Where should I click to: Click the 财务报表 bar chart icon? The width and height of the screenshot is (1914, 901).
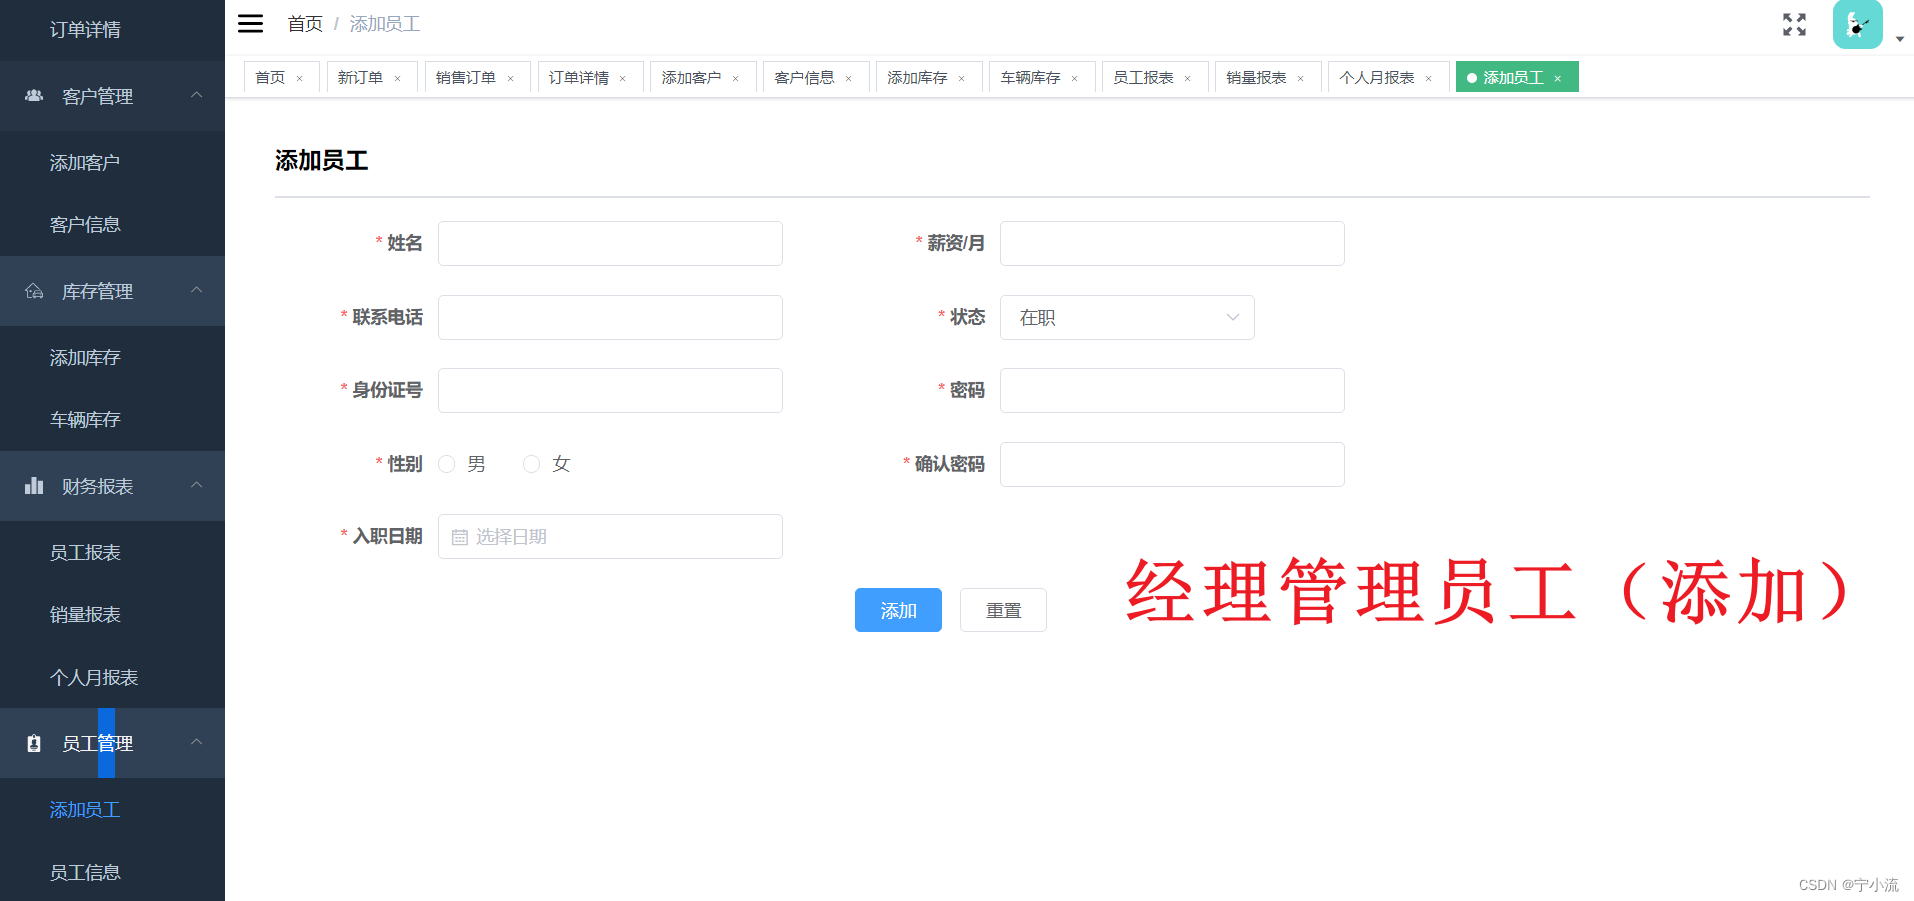click(x=34, y=486)
